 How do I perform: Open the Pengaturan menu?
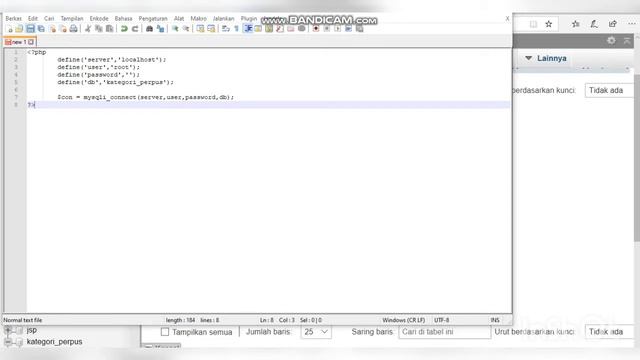[x=153, y=18]
